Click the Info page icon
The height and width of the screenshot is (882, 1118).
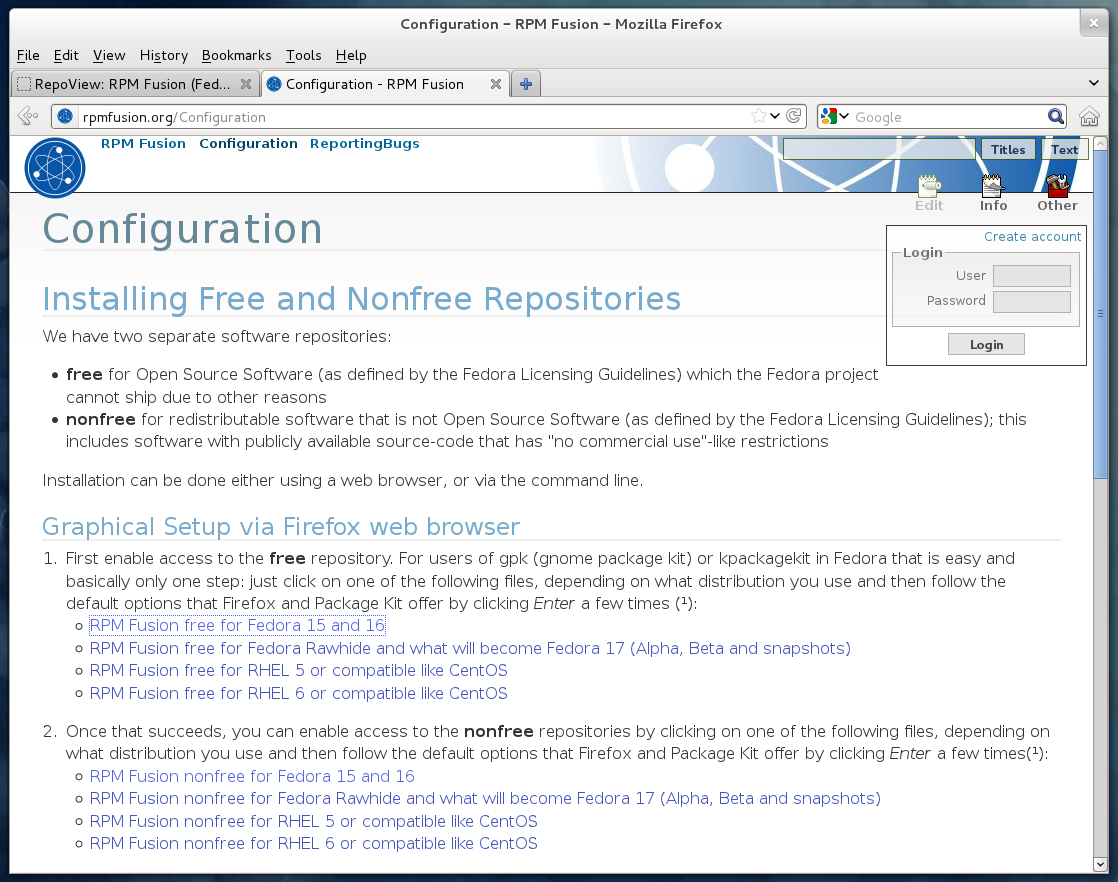[x=993, y=186]
